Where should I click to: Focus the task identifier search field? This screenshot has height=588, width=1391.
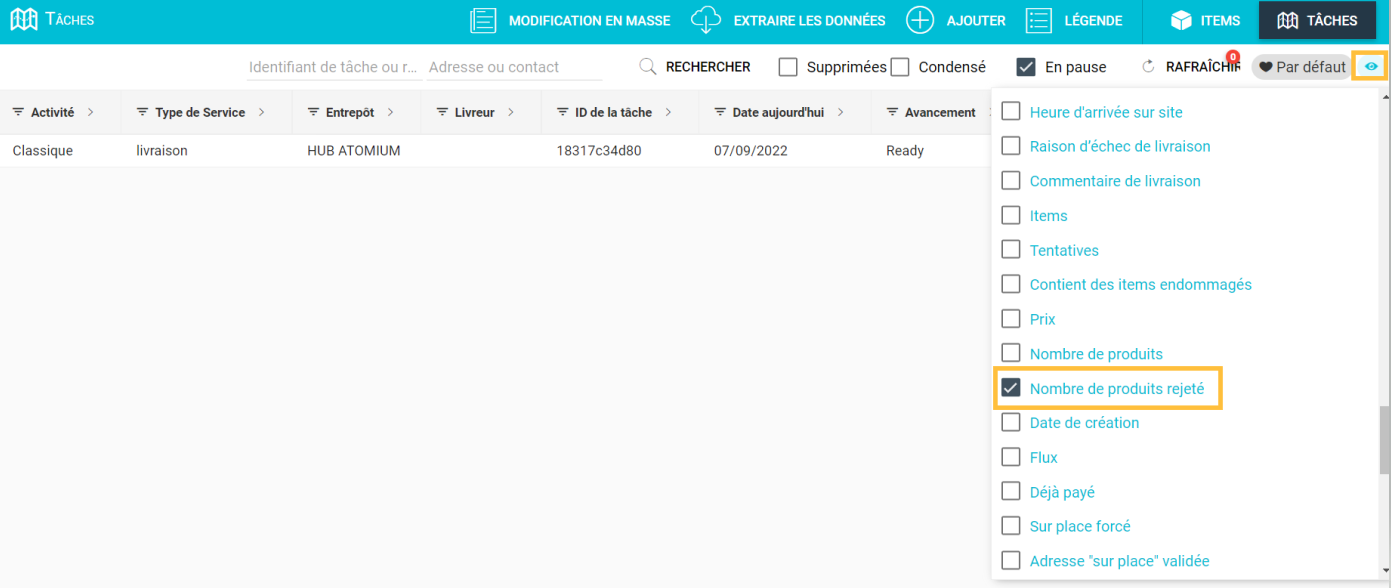335,67
